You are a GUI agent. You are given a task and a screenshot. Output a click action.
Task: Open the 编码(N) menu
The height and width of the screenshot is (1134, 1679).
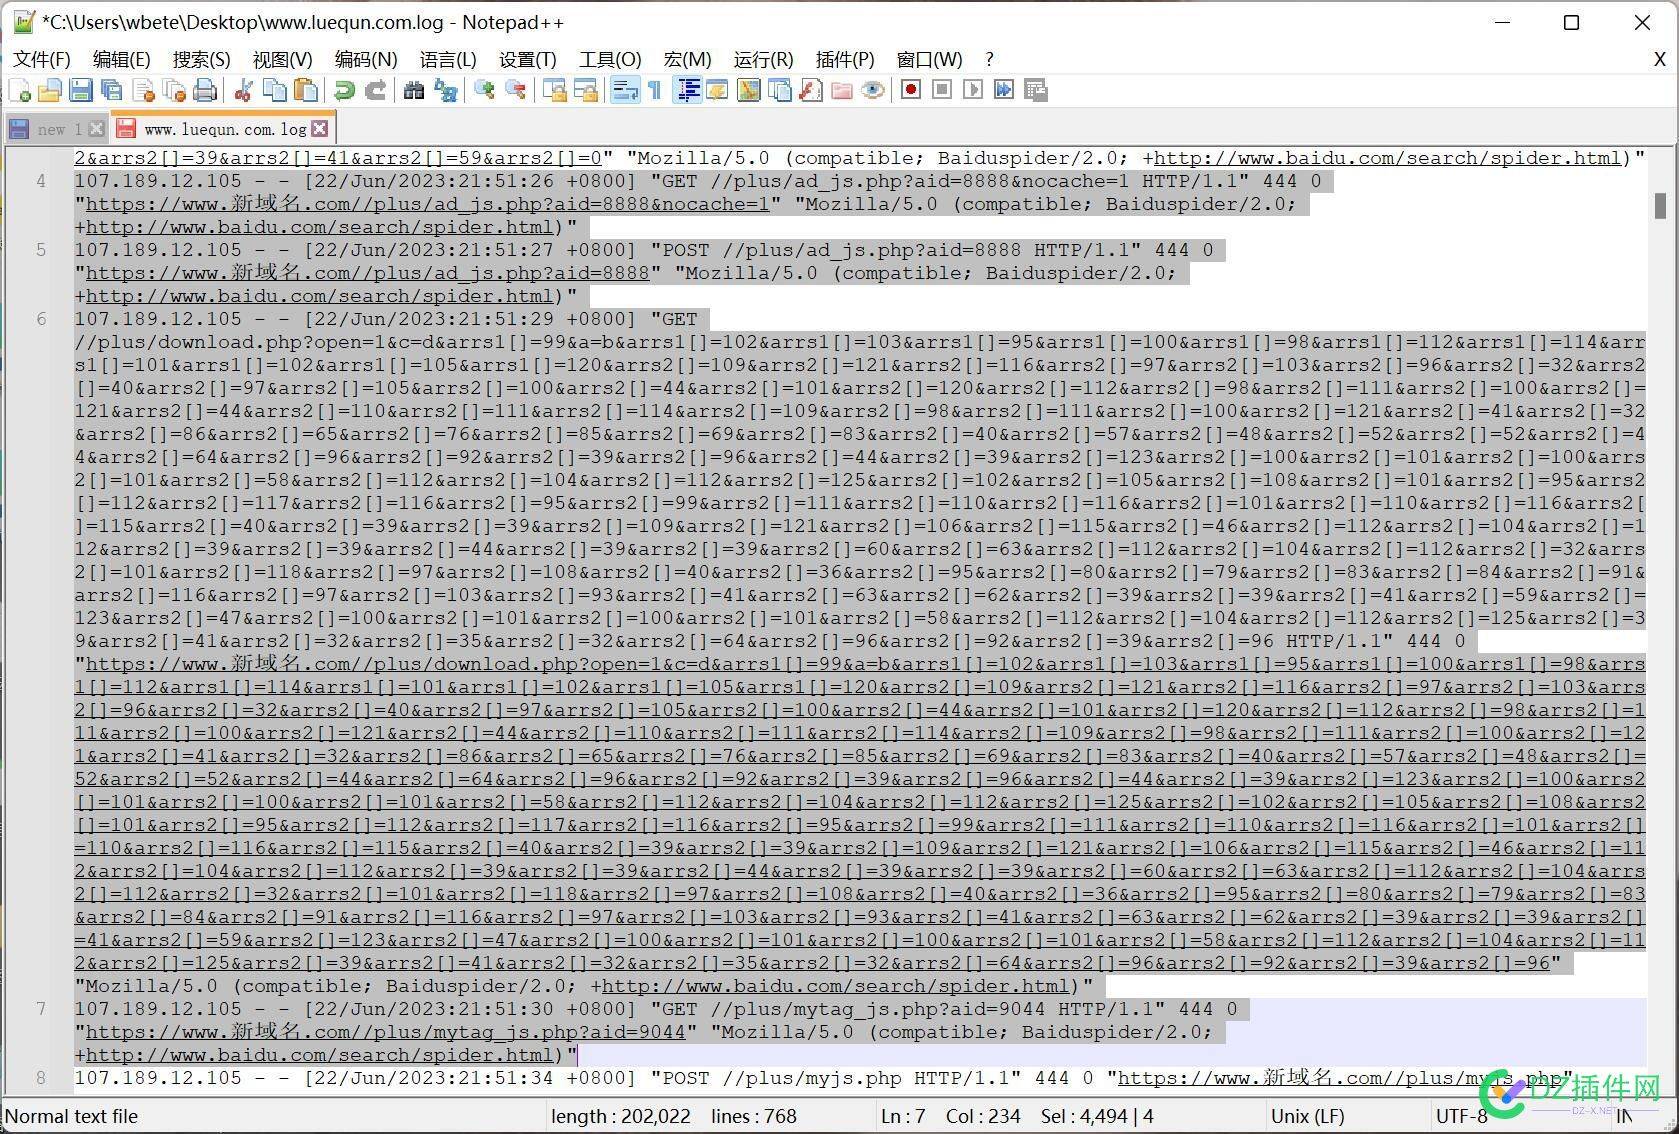tap(365, 60)
